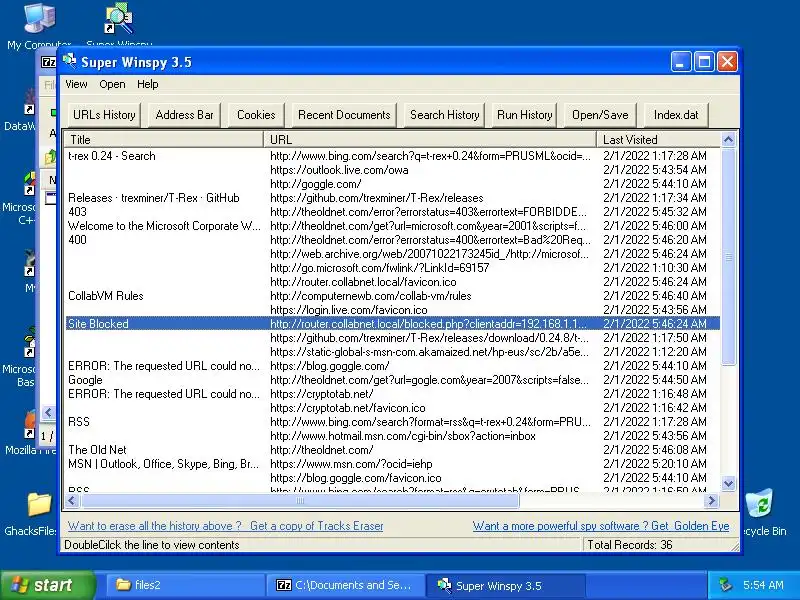Click the horizontal scrollbar right arrow

tap(711, 501)
